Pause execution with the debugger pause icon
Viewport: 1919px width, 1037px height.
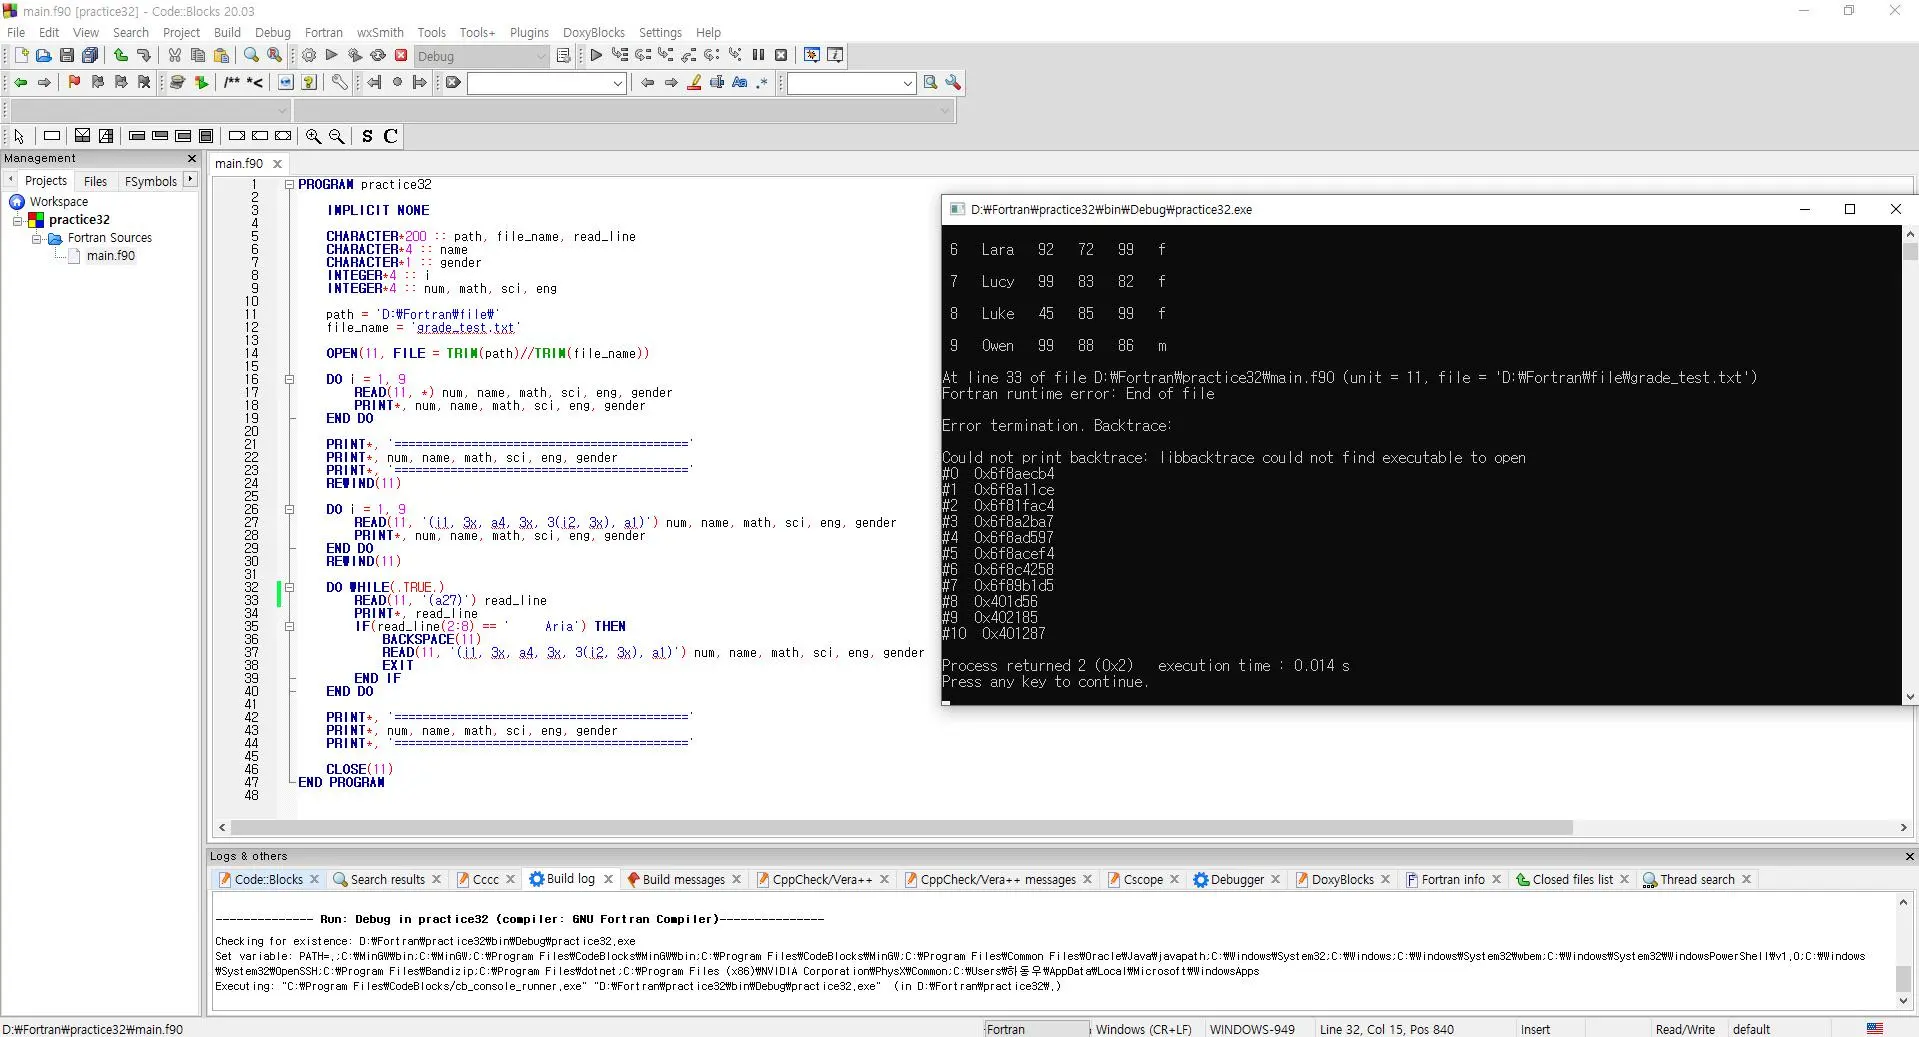click(x=759, y=55)
